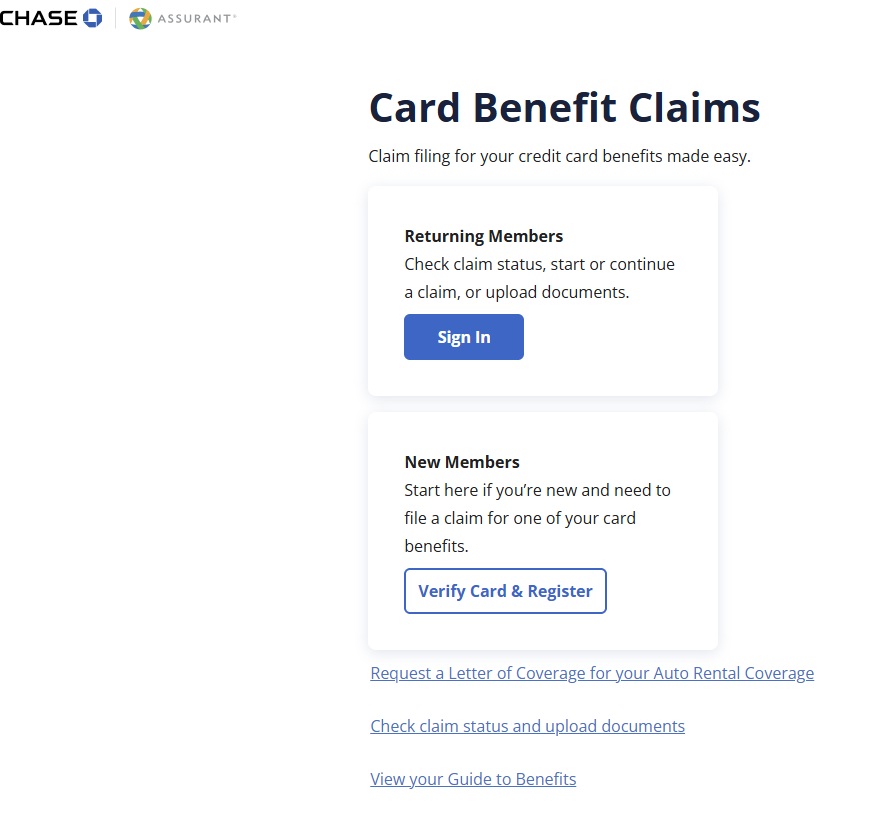Click "file a claim for one of your card" line
Image resolution: width=883 pixels, height=821 pixels.
[519, 519]
